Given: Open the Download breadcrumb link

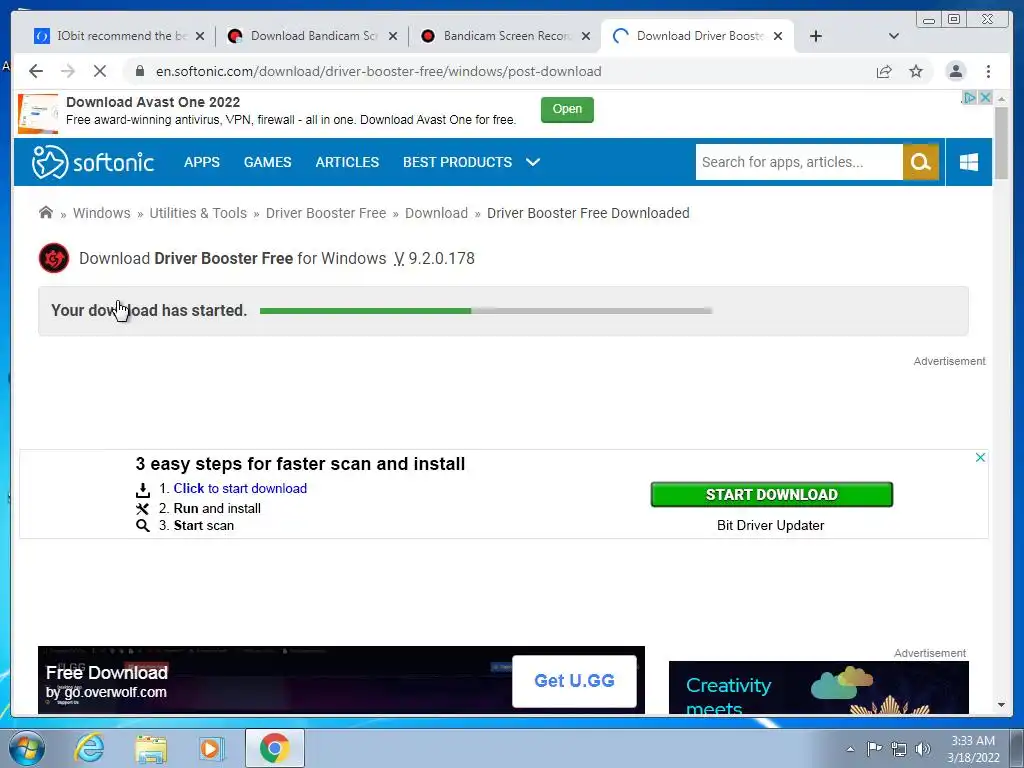Looking at the screenshot, I should (x=436, y=213).
